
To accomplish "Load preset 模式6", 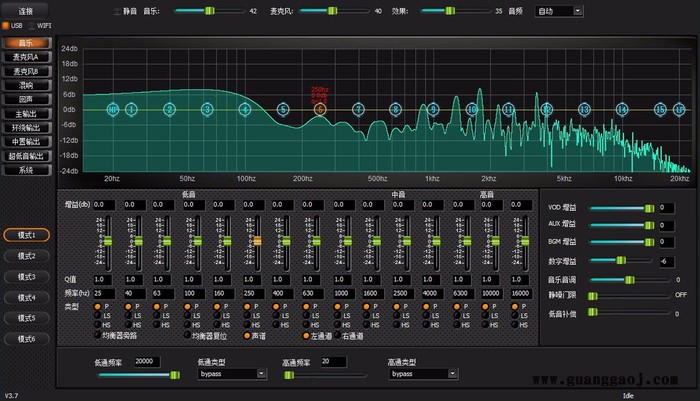I will tap(26, 339).
